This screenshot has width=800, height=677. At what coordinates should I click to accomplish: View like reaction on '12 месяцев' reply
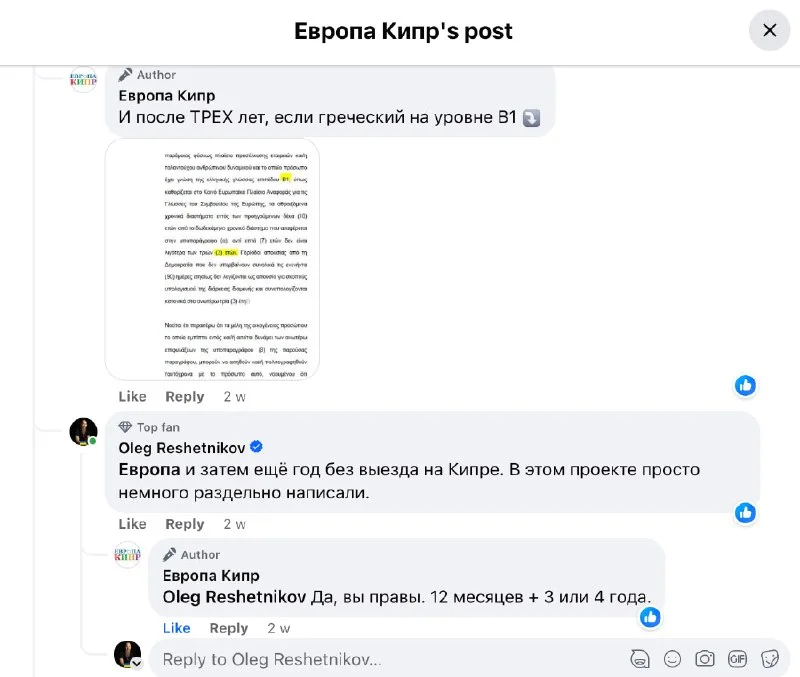[x=650, y=617]
